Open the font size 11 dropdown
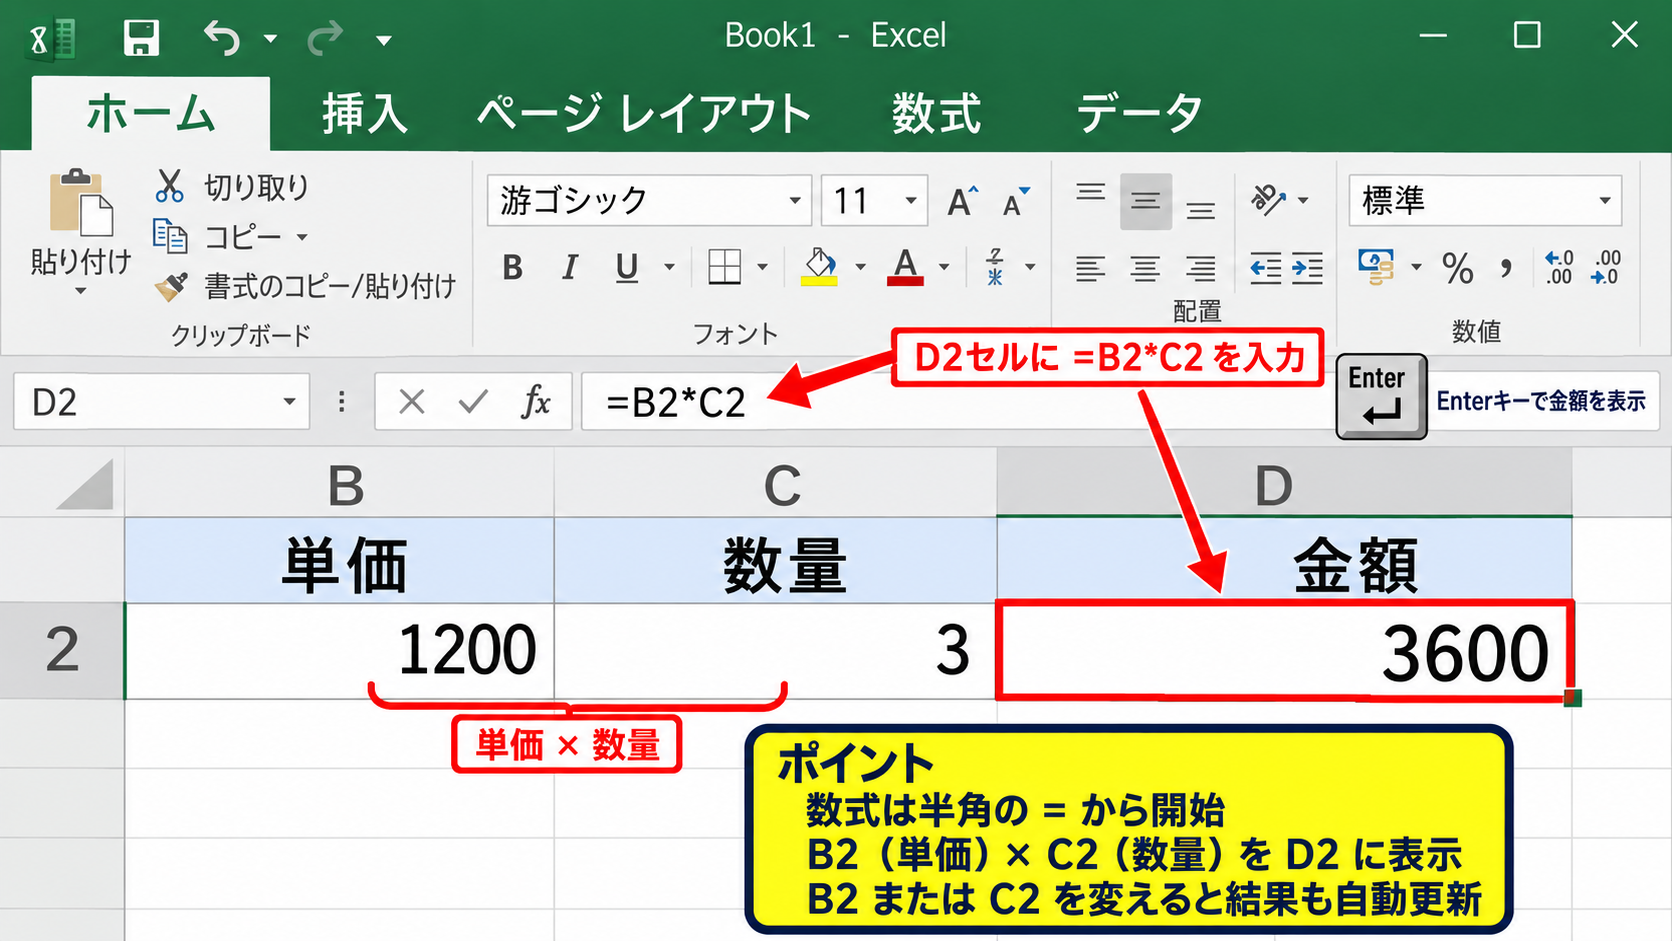Image resolution: width=1672 pixels, height=941 pixels. [911, 200]
